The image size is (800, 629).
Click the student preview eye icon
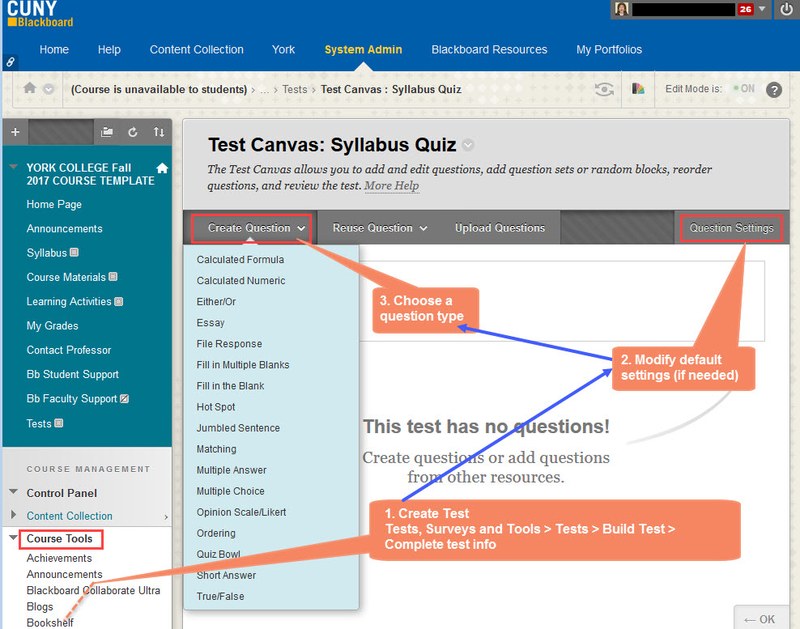tap(604, 89)
